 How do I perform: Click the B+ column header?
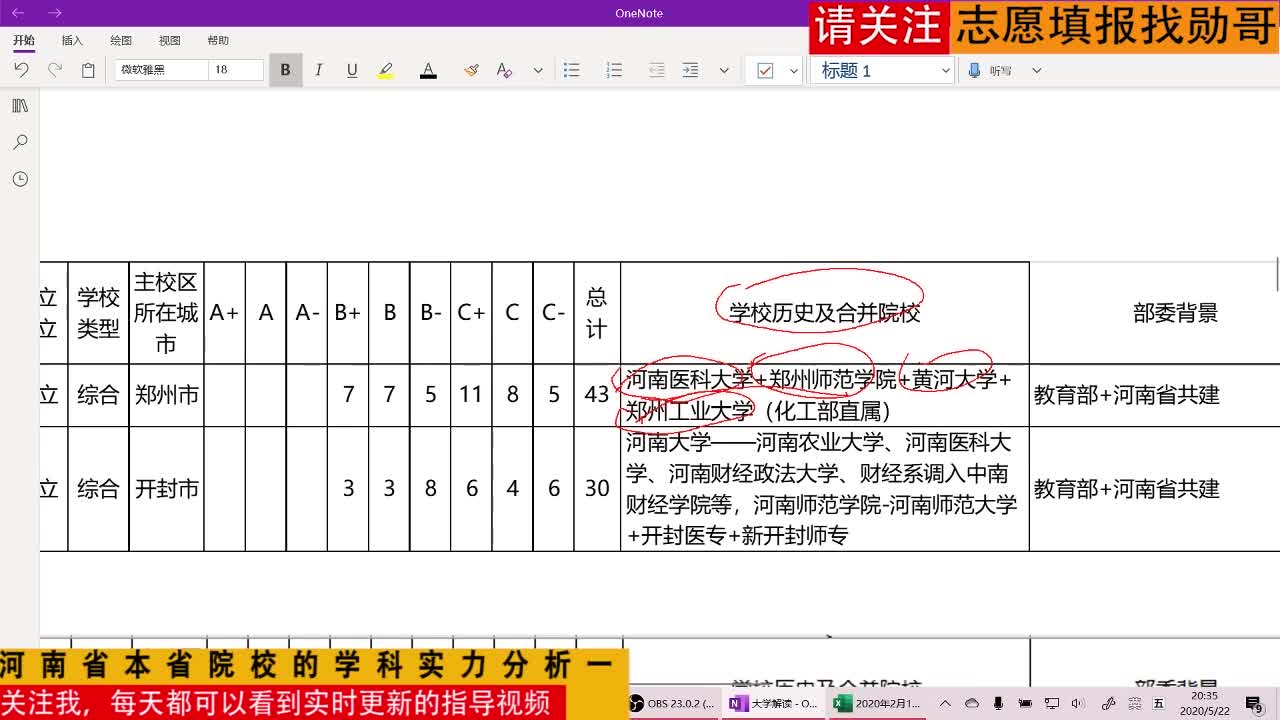point(347,313)
